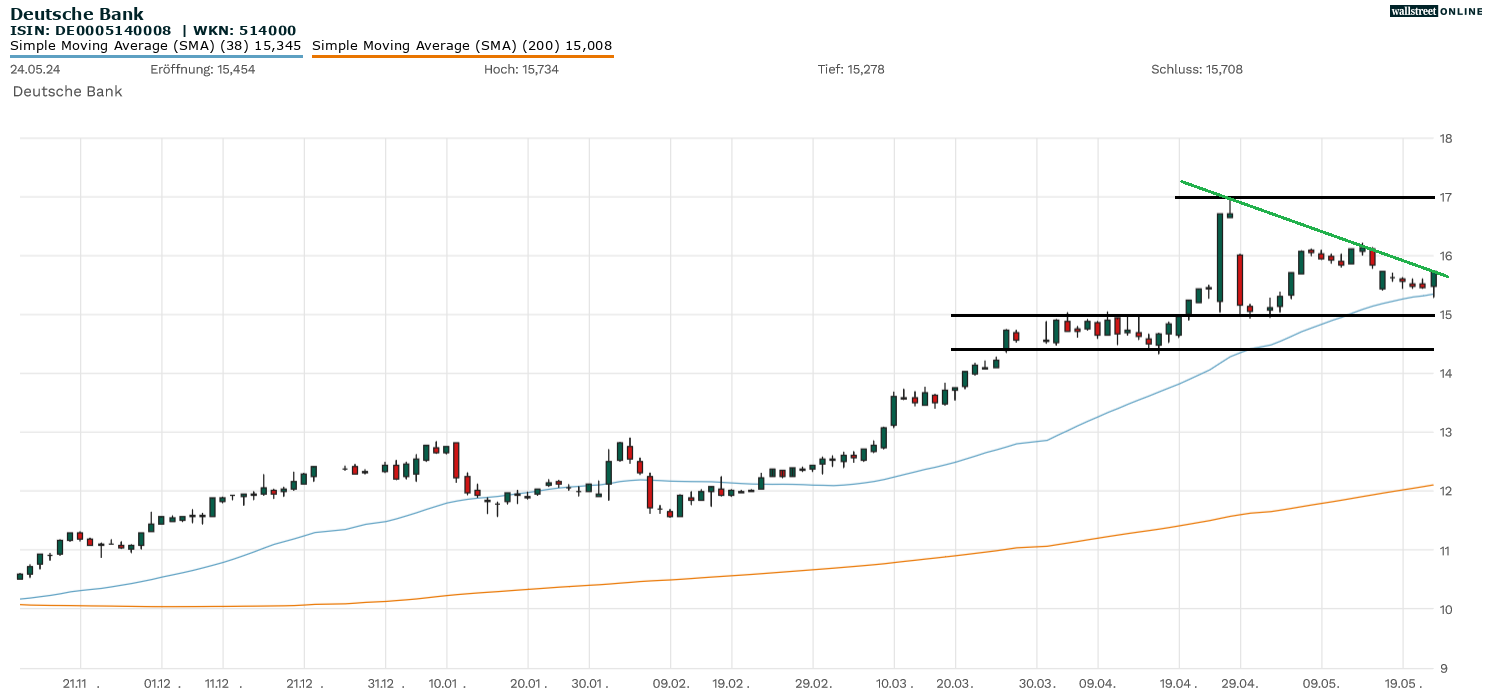Click the date 24.05.24

(x=35, y=70)
